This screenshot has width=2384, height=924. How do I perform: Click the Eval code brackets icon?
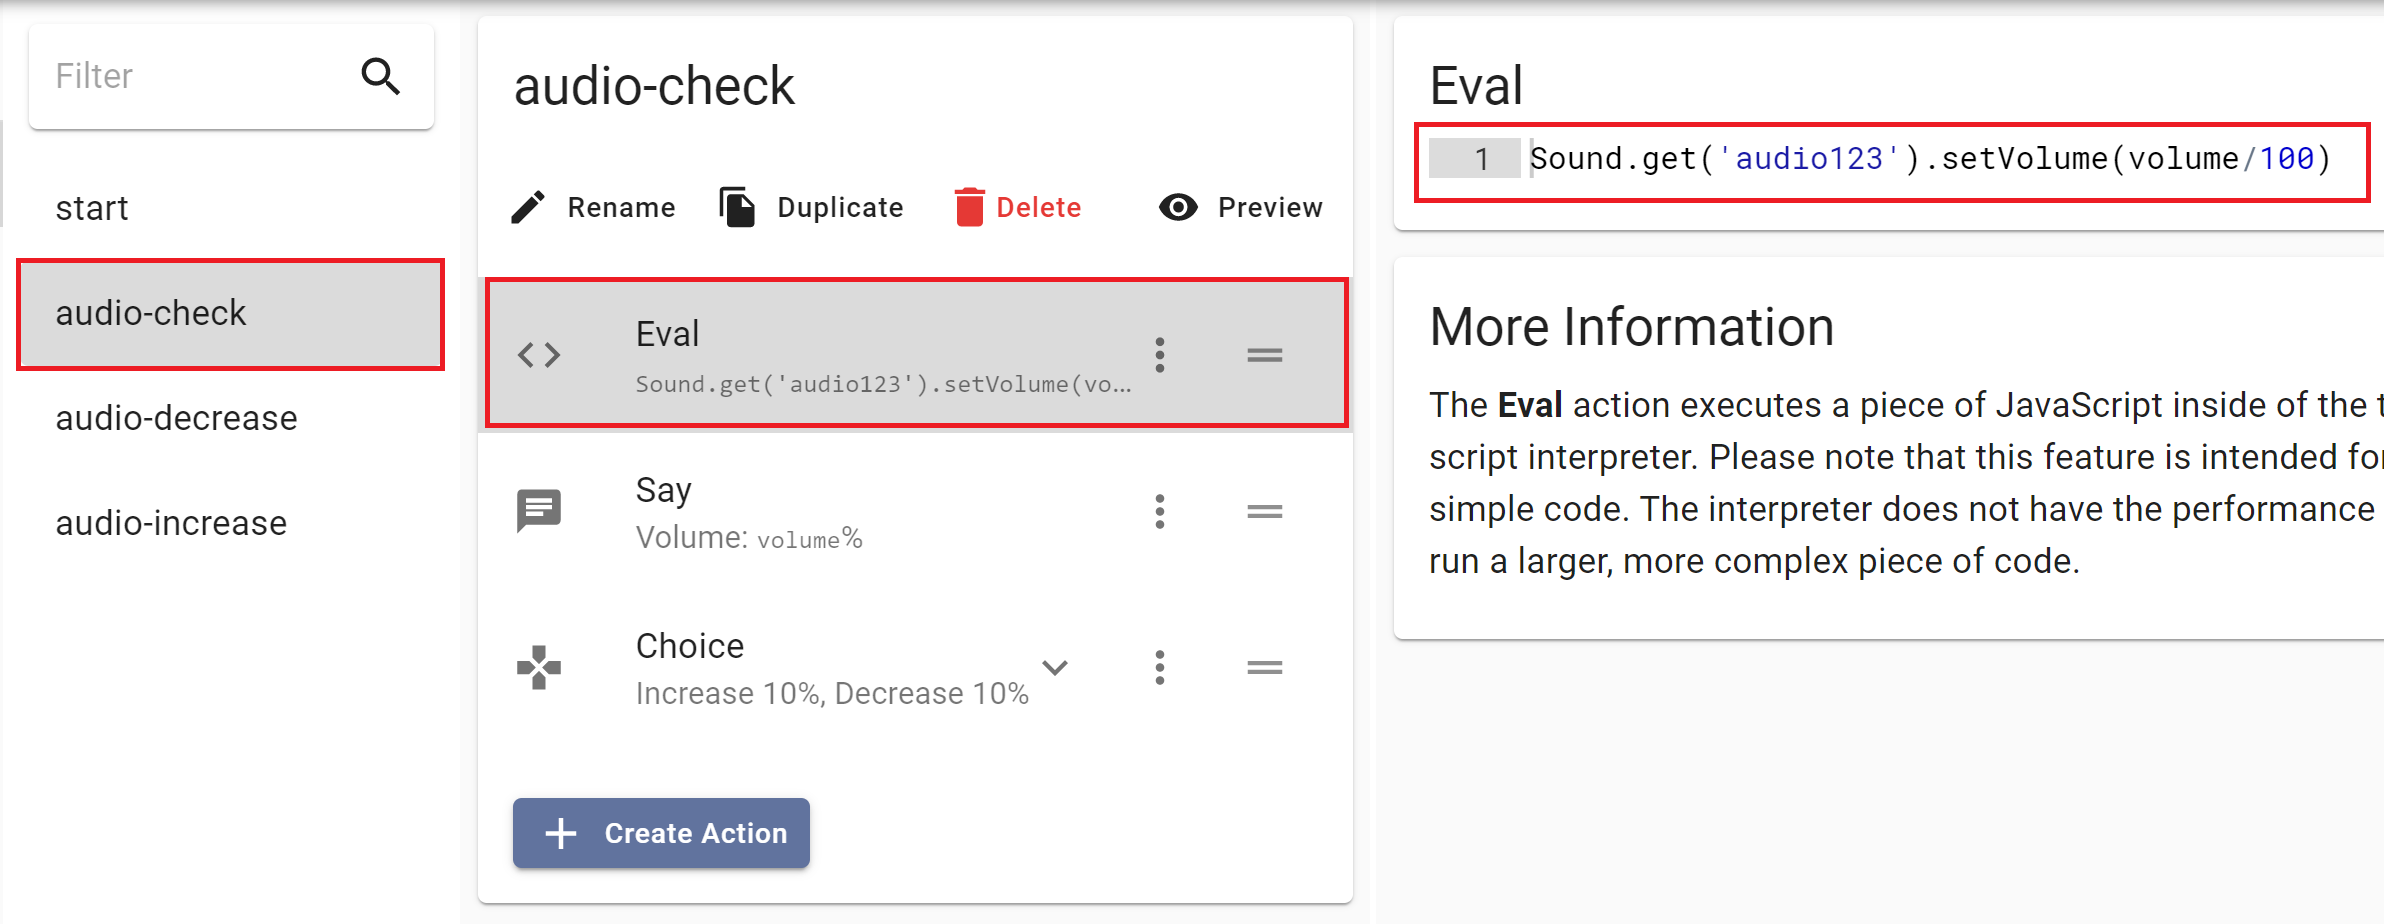539,354
